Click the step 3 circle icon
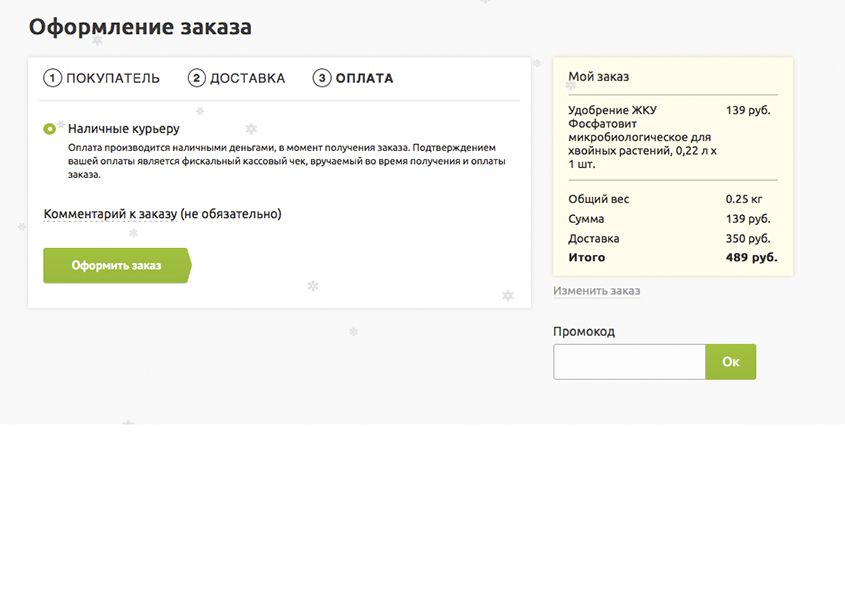Screen dimensions: 845x600 pyautogui.click(x=322, y=78)
